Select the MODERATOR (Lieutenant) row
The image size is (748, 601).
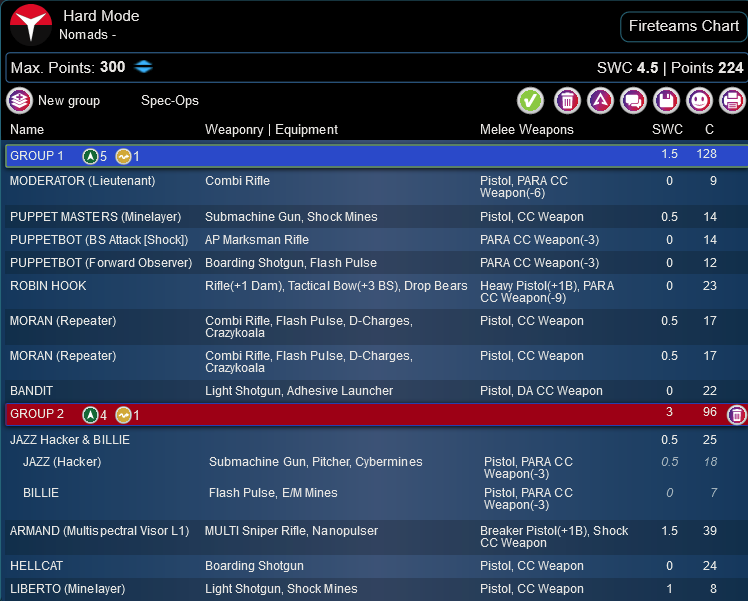tap(376, 187)
